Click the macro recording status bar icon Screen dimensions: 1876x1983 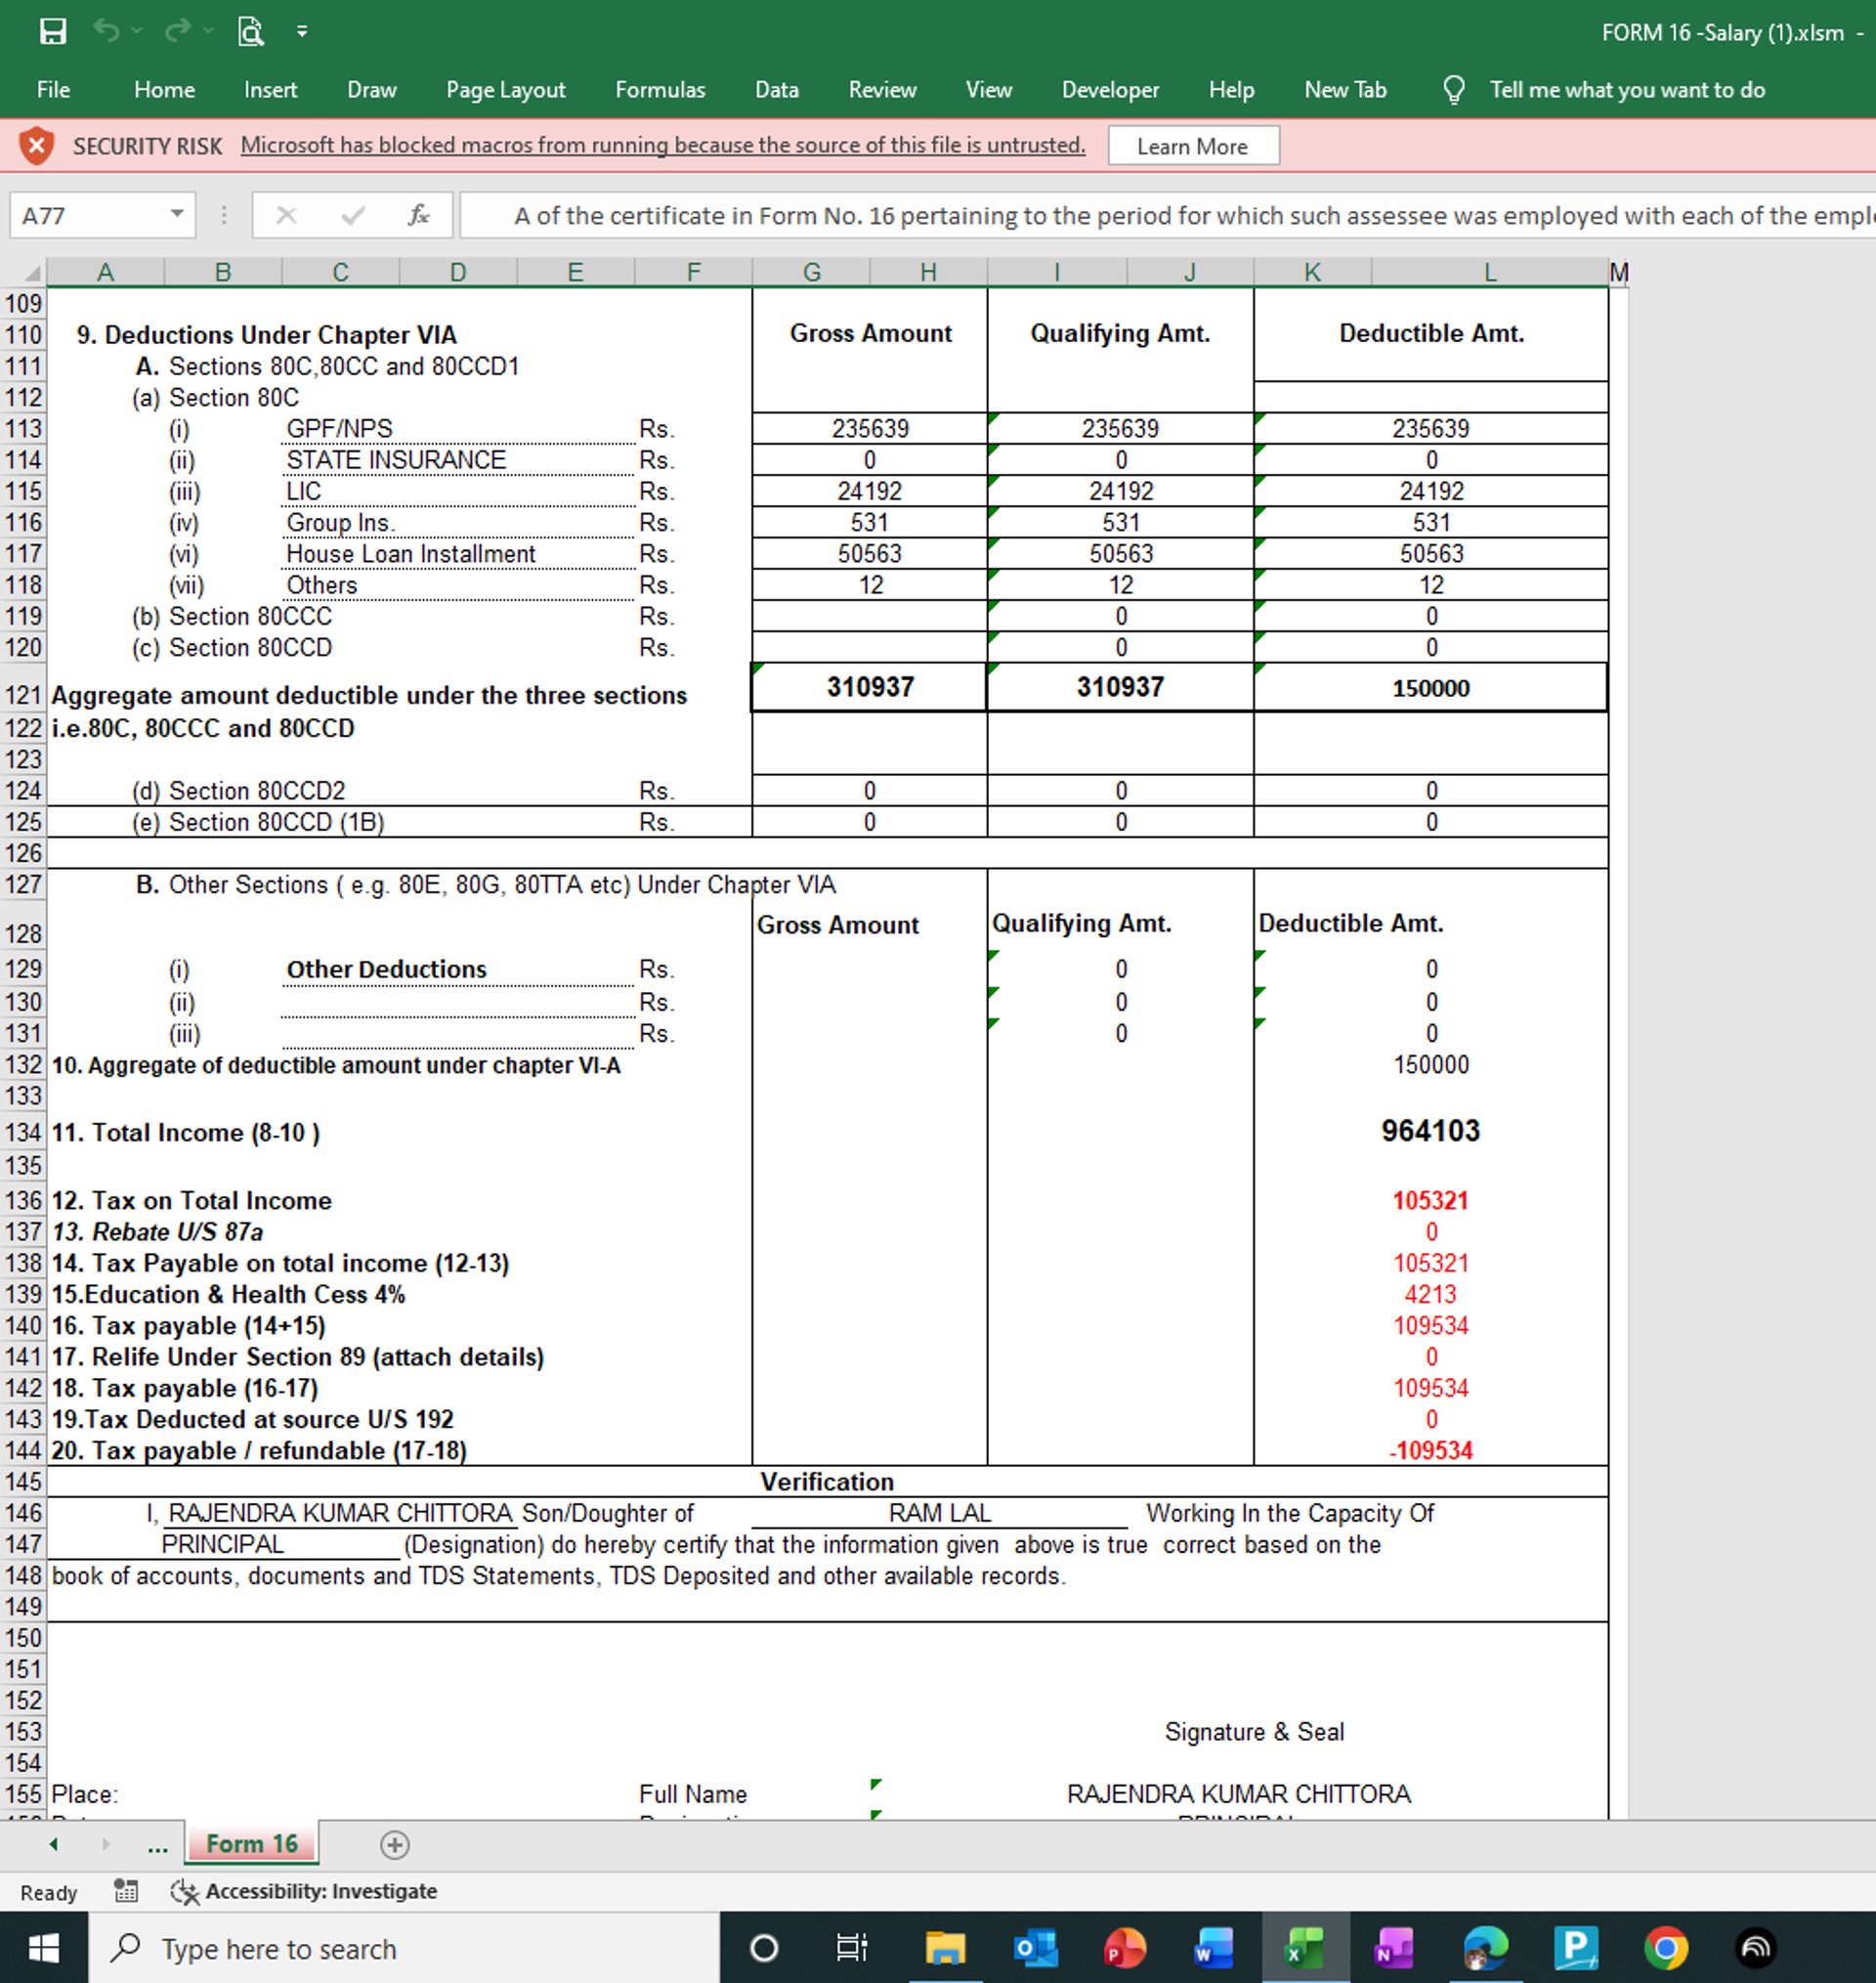coord(126,1890)
